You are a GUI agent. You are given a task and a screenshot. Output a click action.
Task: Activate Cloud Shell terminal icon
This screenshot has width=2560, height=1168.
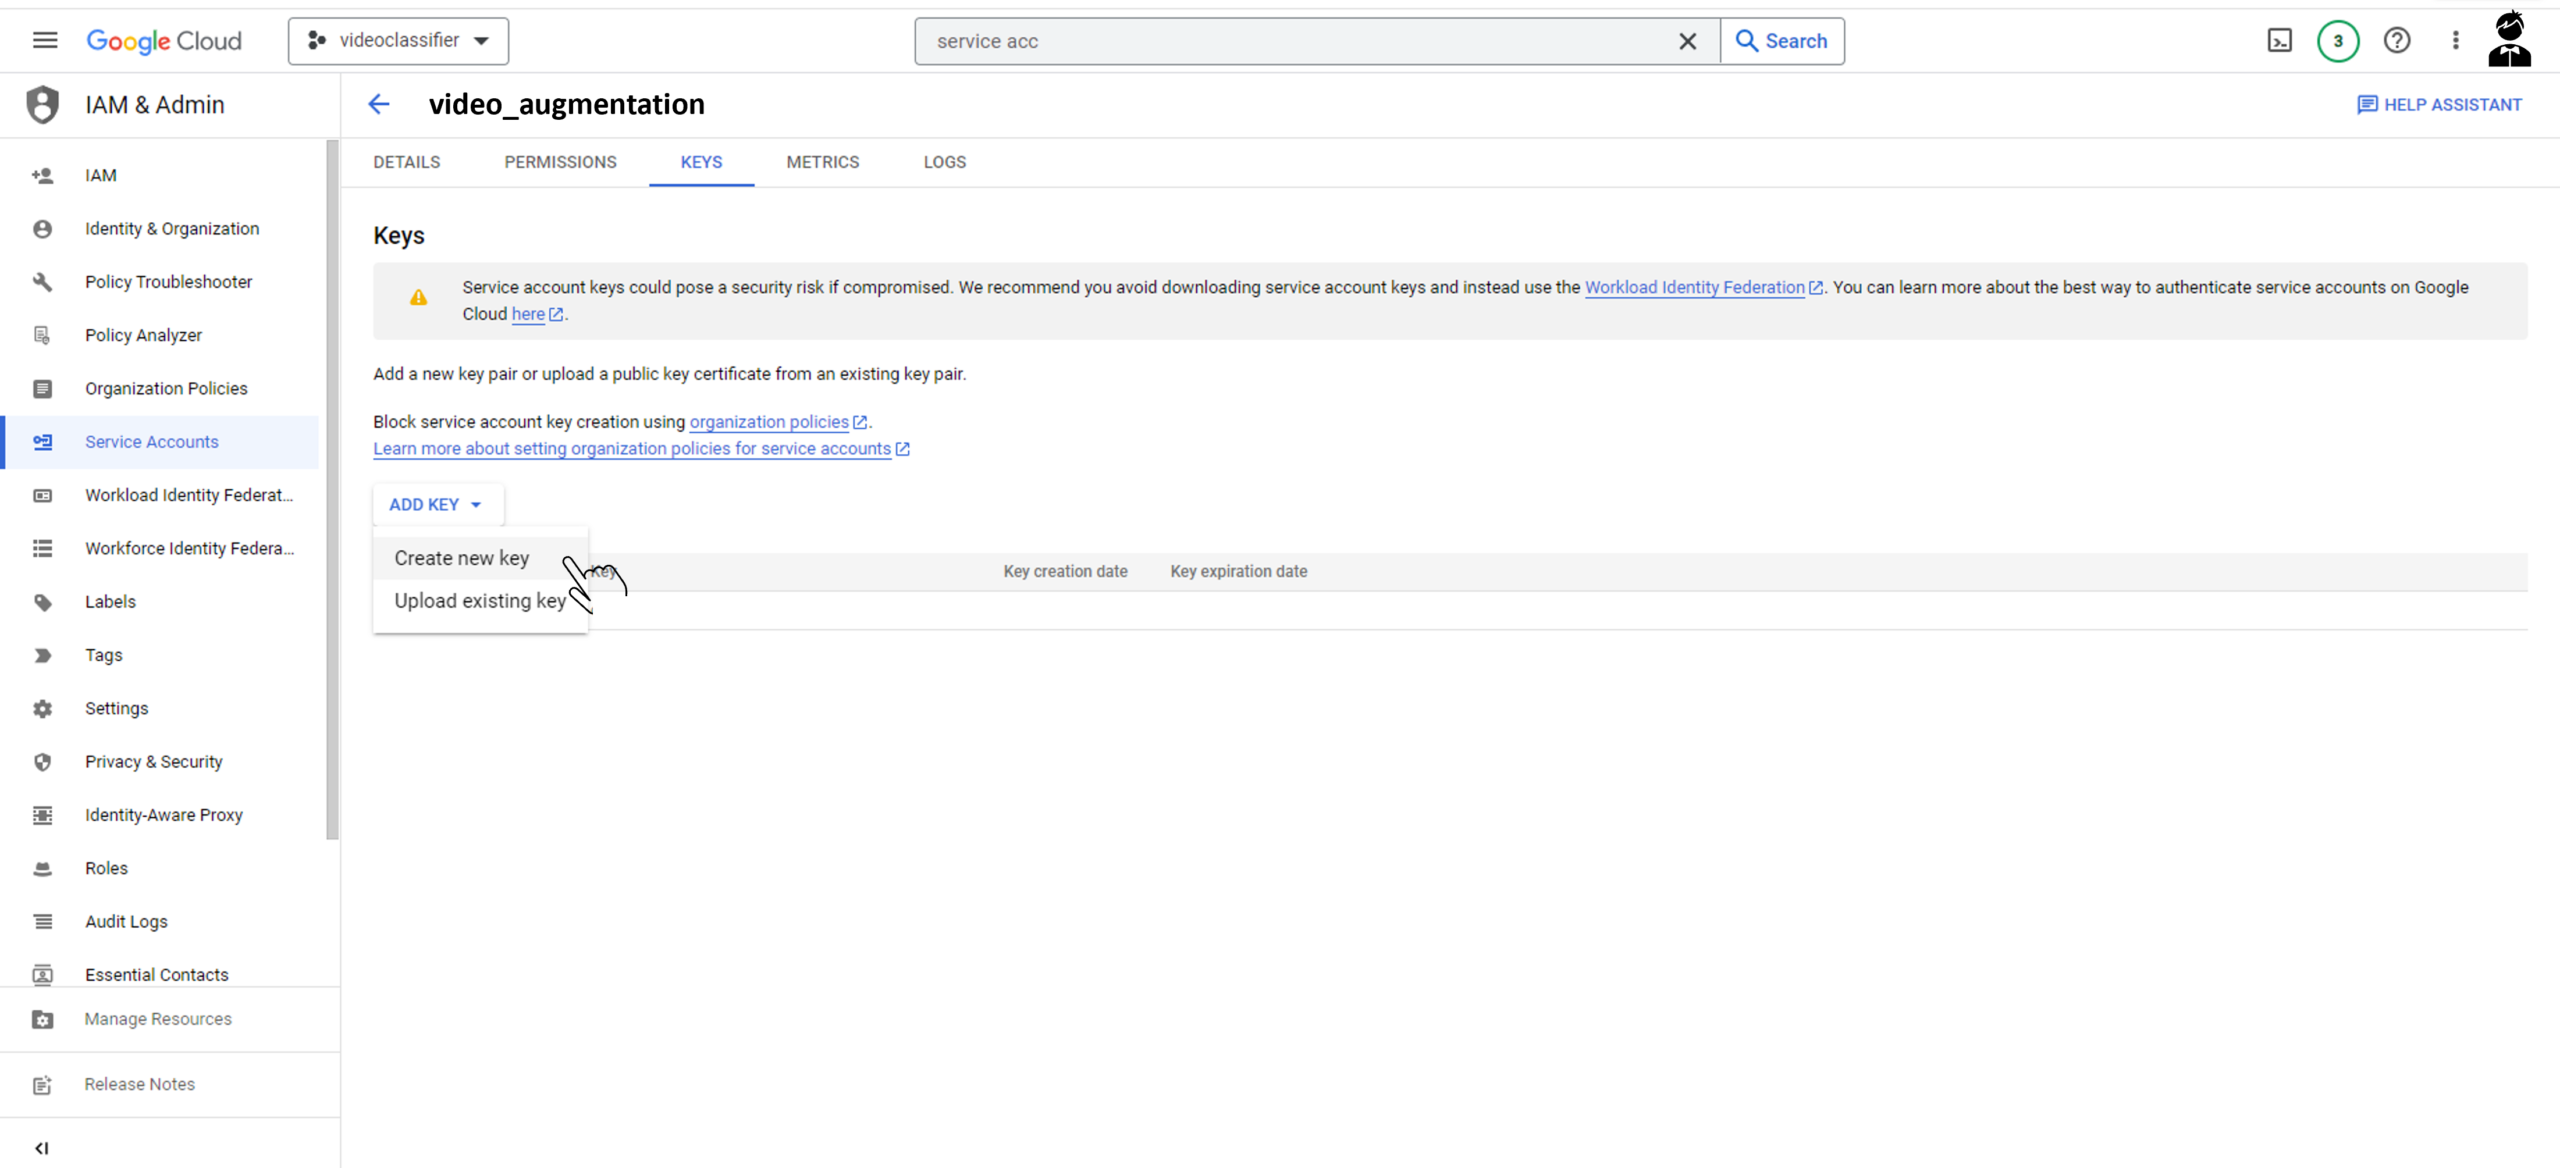[2279, 41]
